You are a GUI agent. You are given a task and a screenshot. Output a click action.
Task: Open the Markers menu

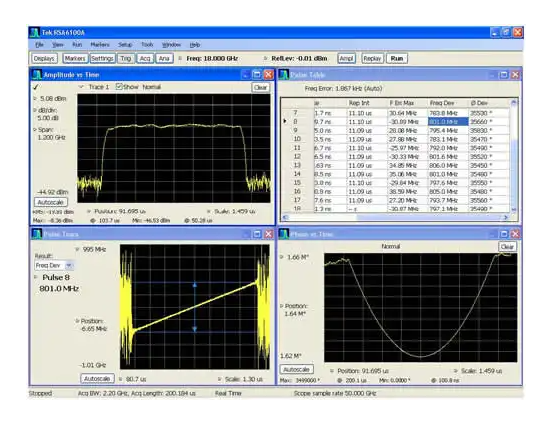100,45
